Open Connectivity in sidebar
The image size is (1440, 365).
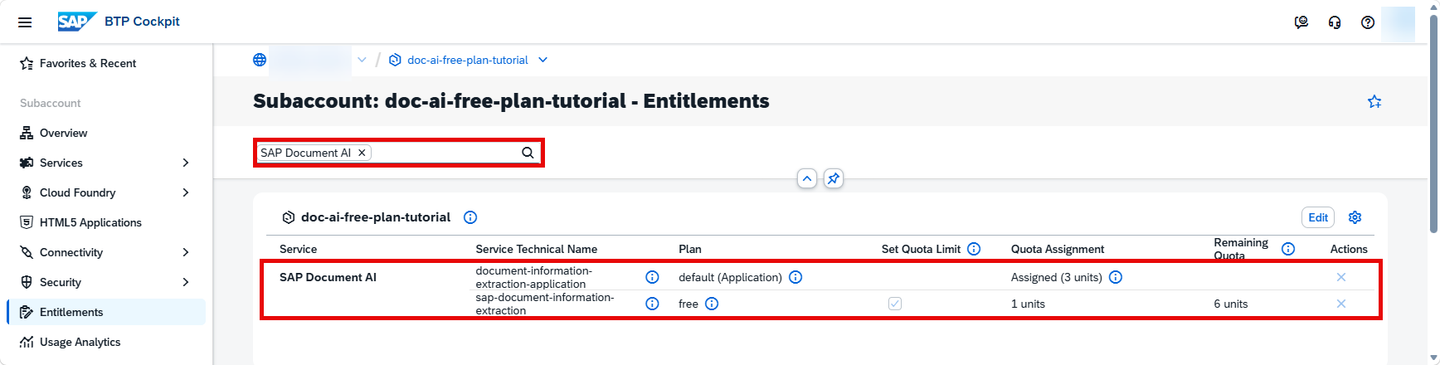71,253
